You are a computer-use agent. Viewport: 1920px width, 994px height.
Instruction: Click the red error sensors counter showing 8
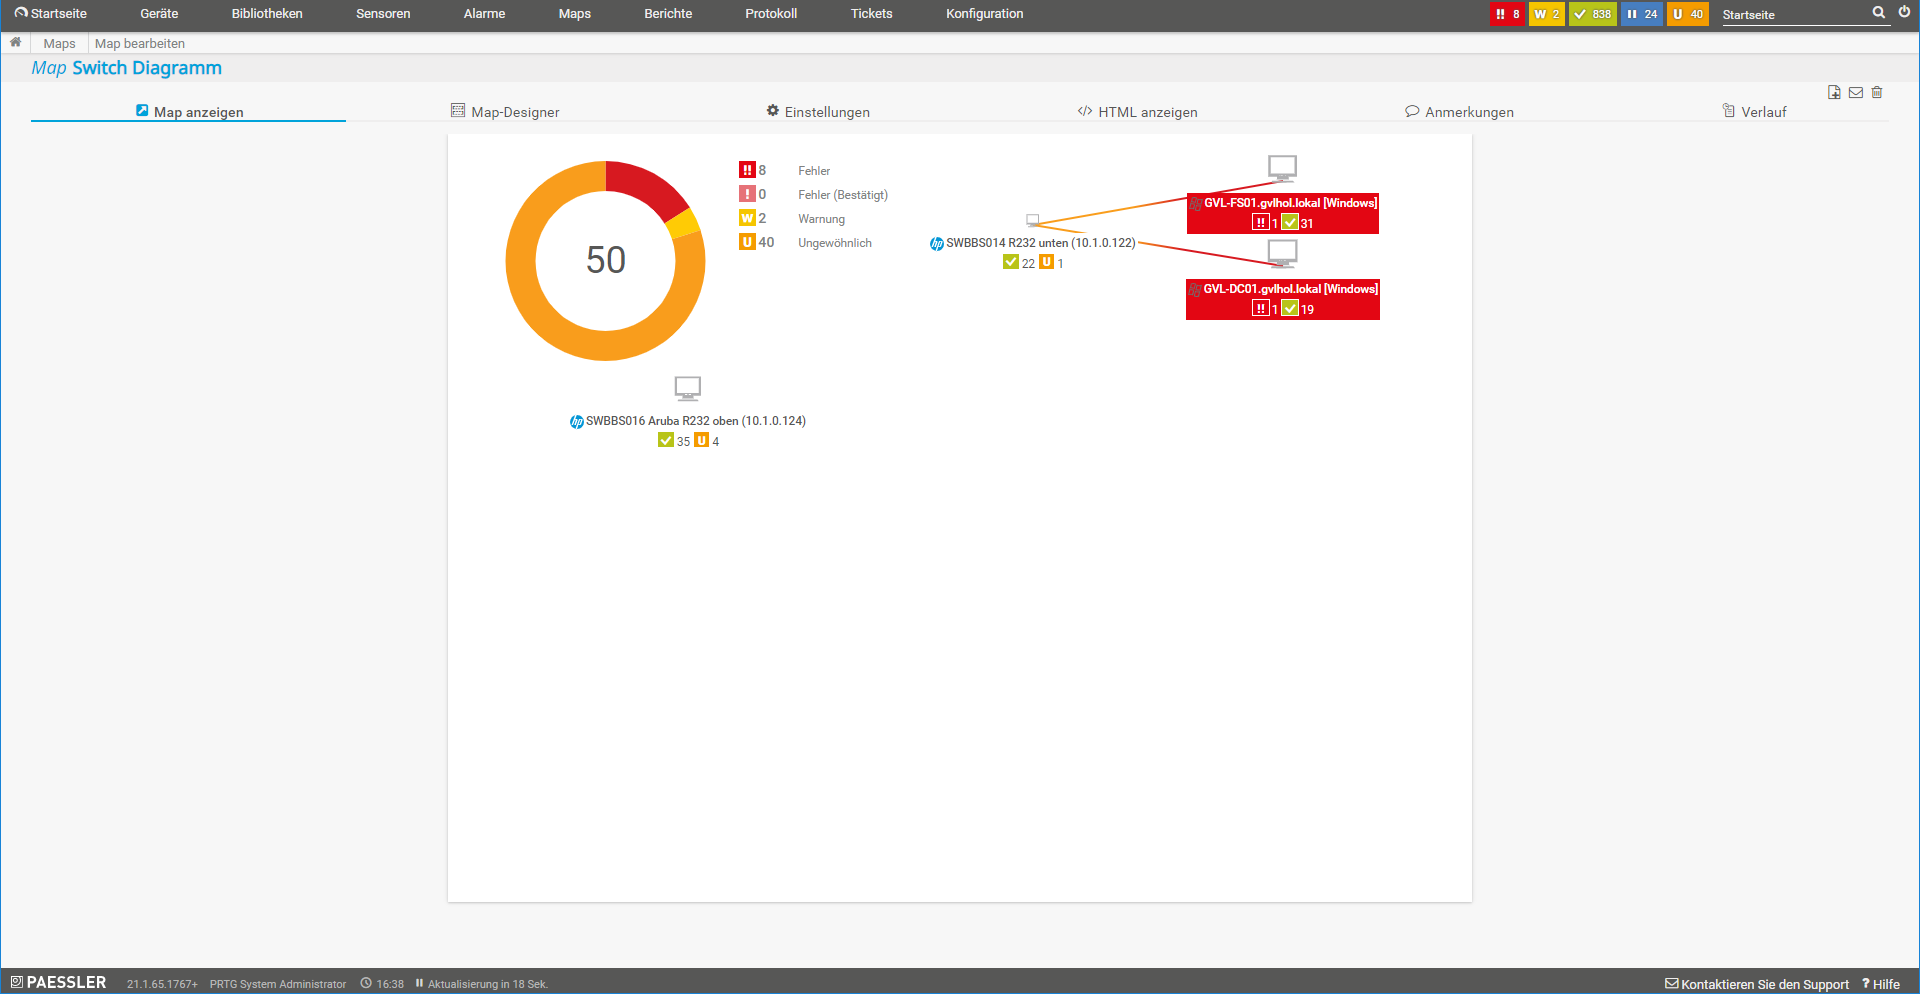[x=1507, y=14]
